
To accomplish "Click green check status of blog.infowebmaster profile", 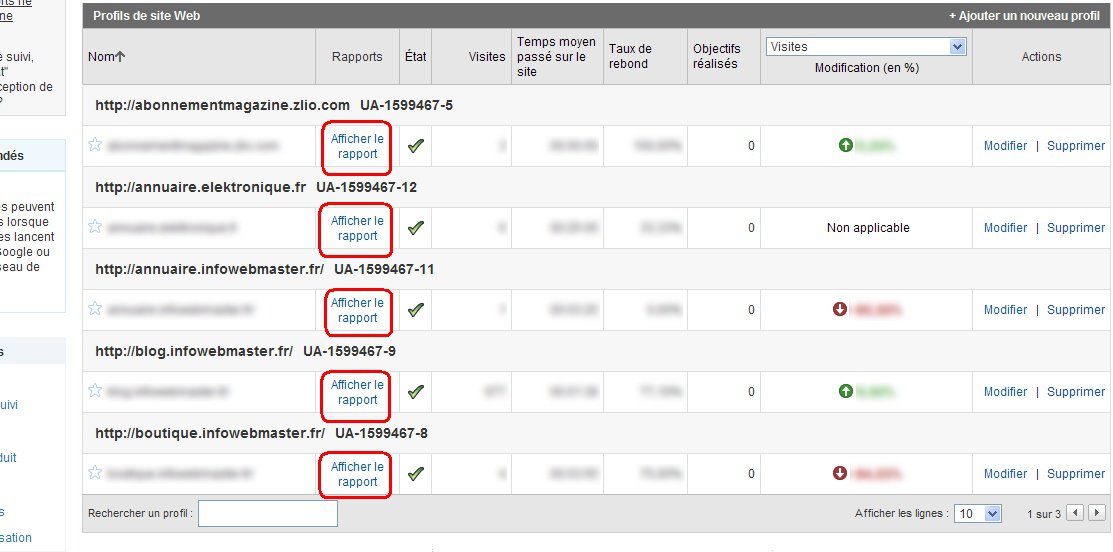I will point(415,392).
